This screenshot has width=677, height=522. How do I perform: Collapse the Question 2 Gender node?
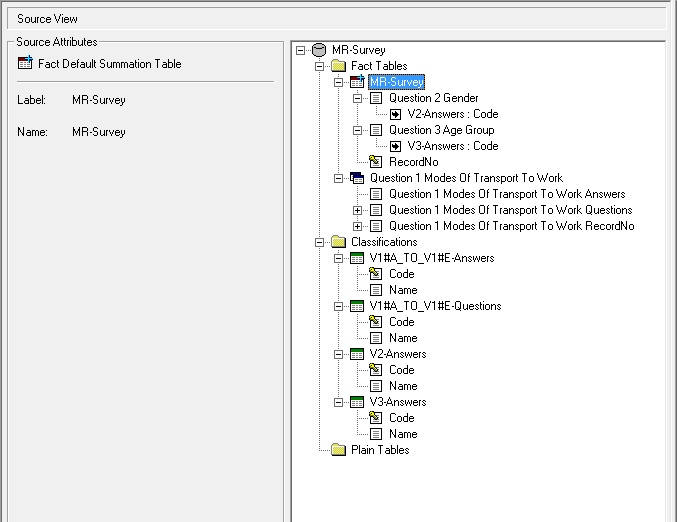pos(358,98)
